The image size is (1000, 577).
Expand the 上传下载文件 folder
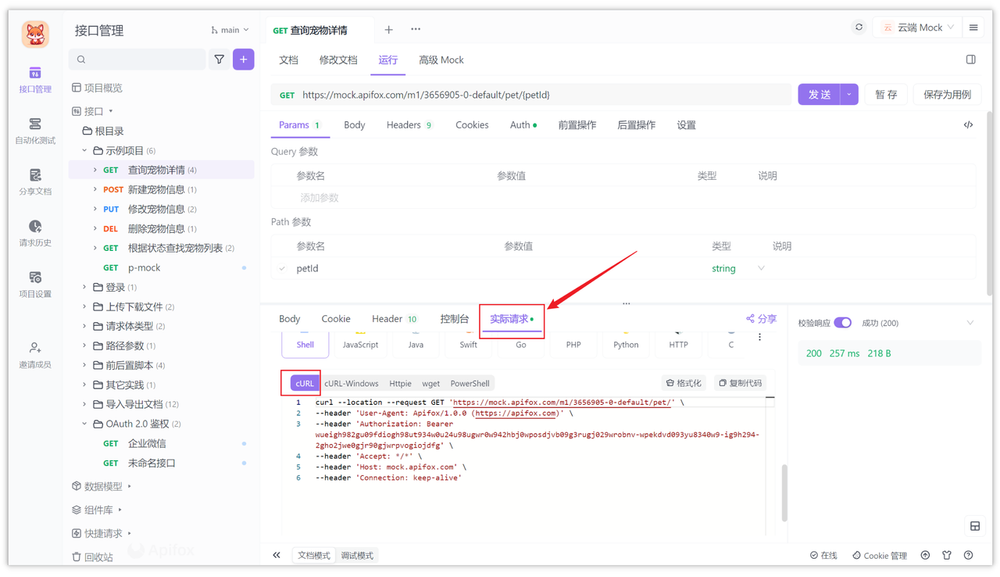pyautogui.click(x=84, y=307)
